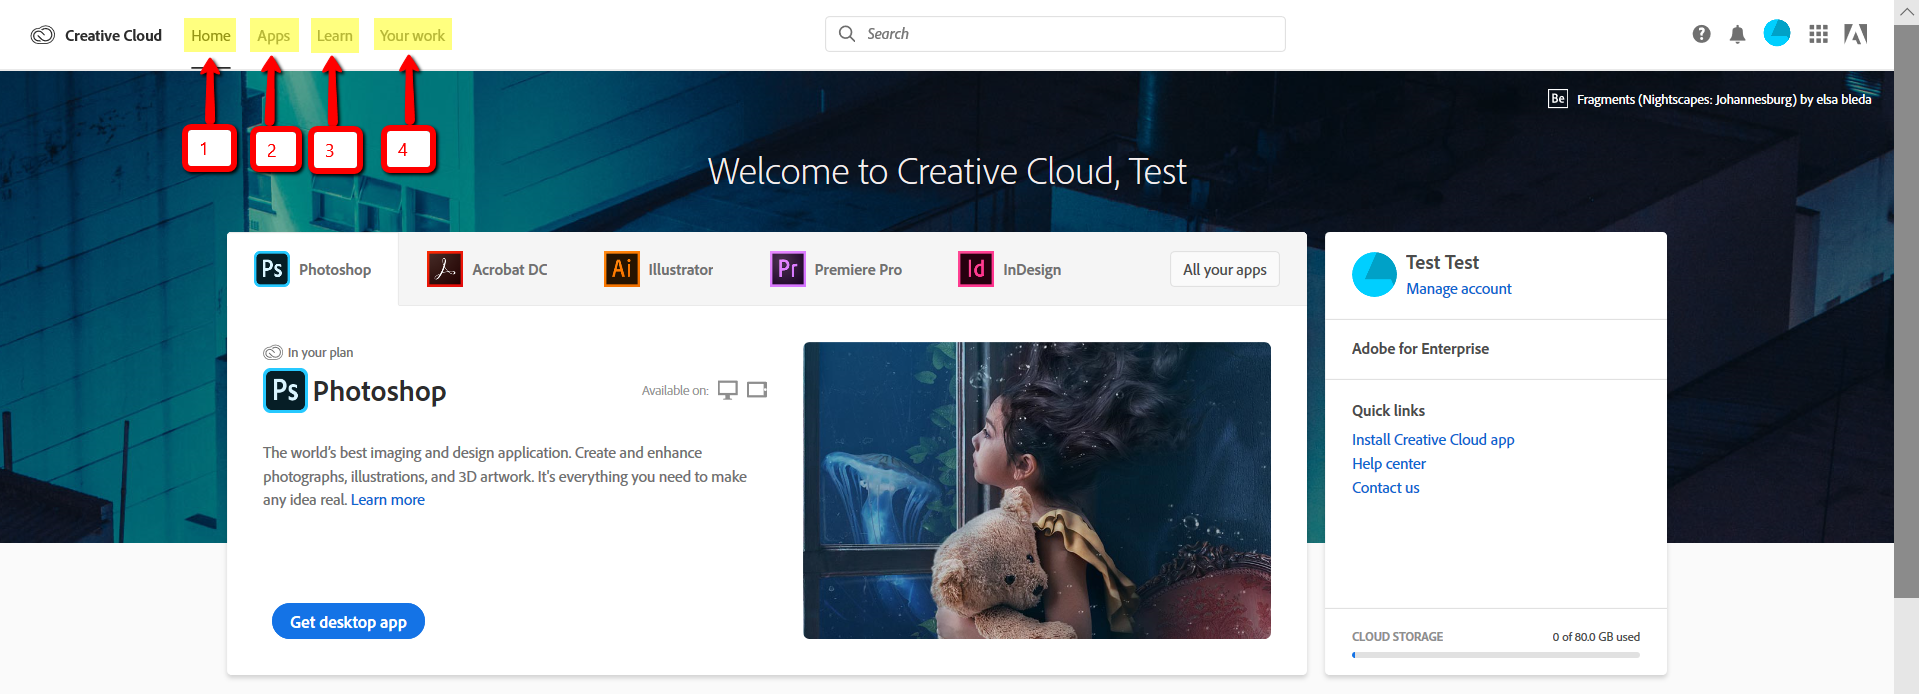Click the Test Test profile avatar in sidebar
This screenshot has height=694, width=1919.
coord(1375,274)
